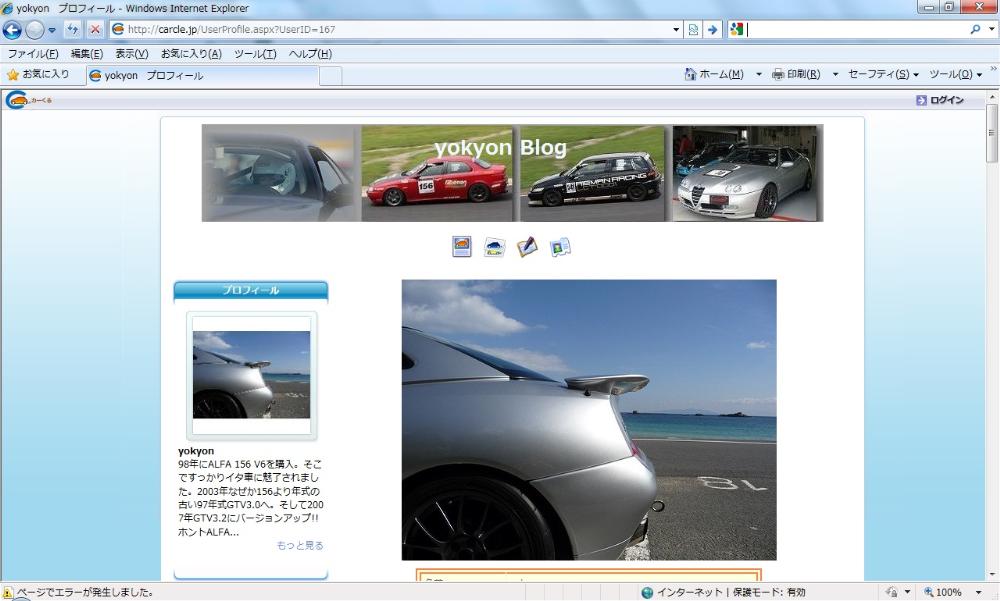Screen dimensions: 1000x601
Task: Click the home icon on command bar
Action: tap(690, 74)
